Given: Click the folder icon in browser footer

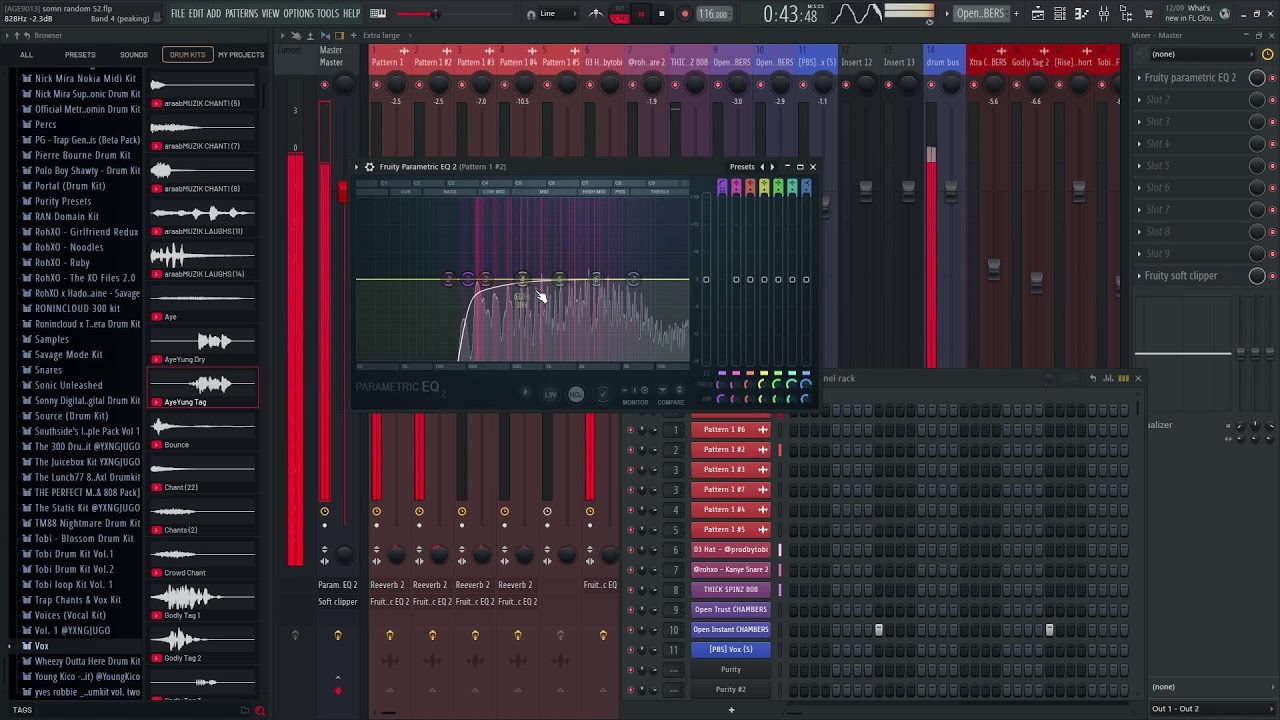Looking at the screenshot, I should [x=245, y=711].
